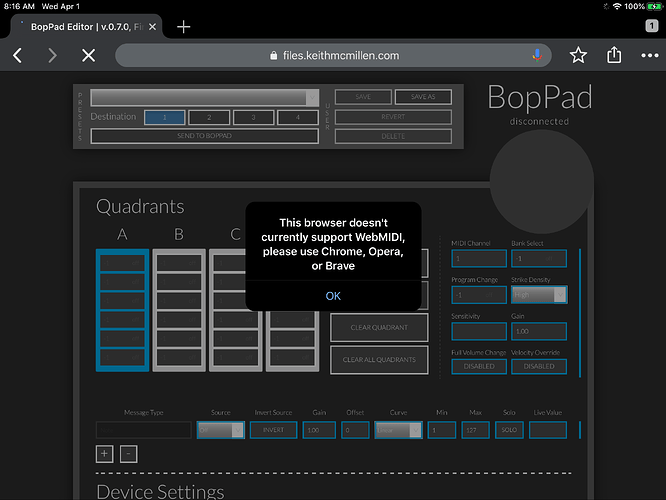This screenshot has width=666, height=500.
Task: Select Destination slot 1
Action: (165, 117)
